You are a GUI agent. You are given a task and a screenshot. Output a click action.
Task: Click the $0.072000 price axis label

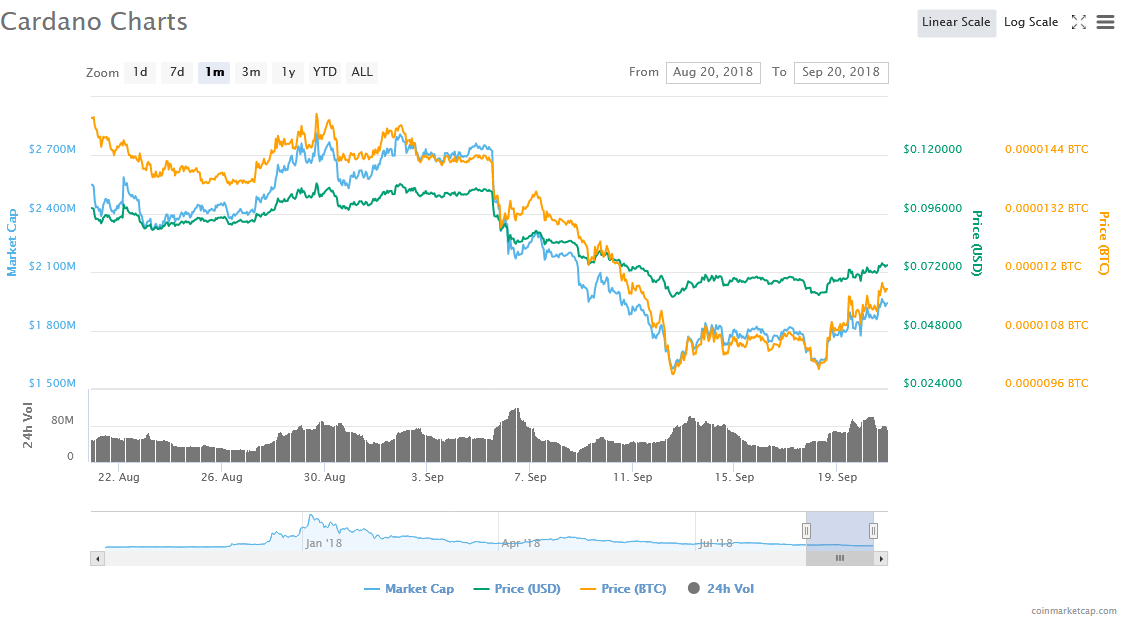932,266
